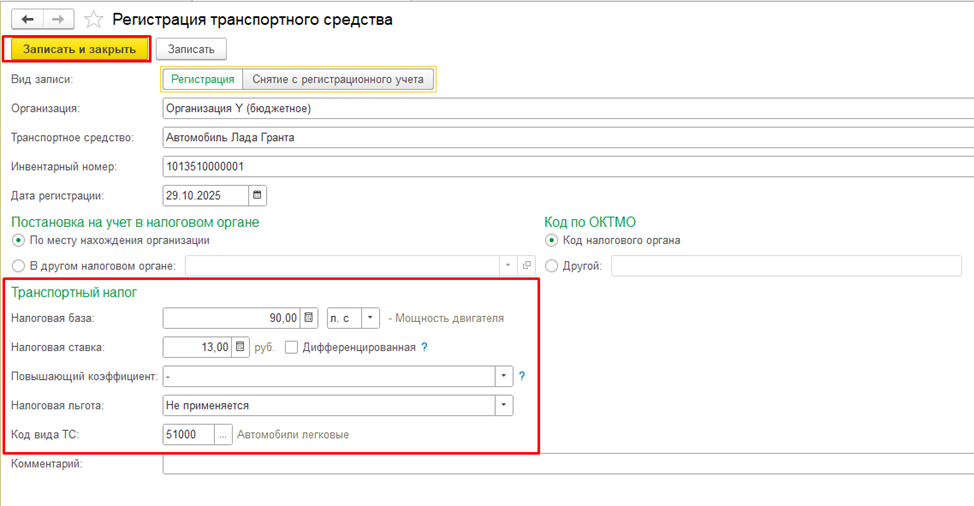Image resolution: width=974 pixels, height=506 pixels.
Task: Expand the Повышающий коэффициент dropdown
Action: (504, 376)
